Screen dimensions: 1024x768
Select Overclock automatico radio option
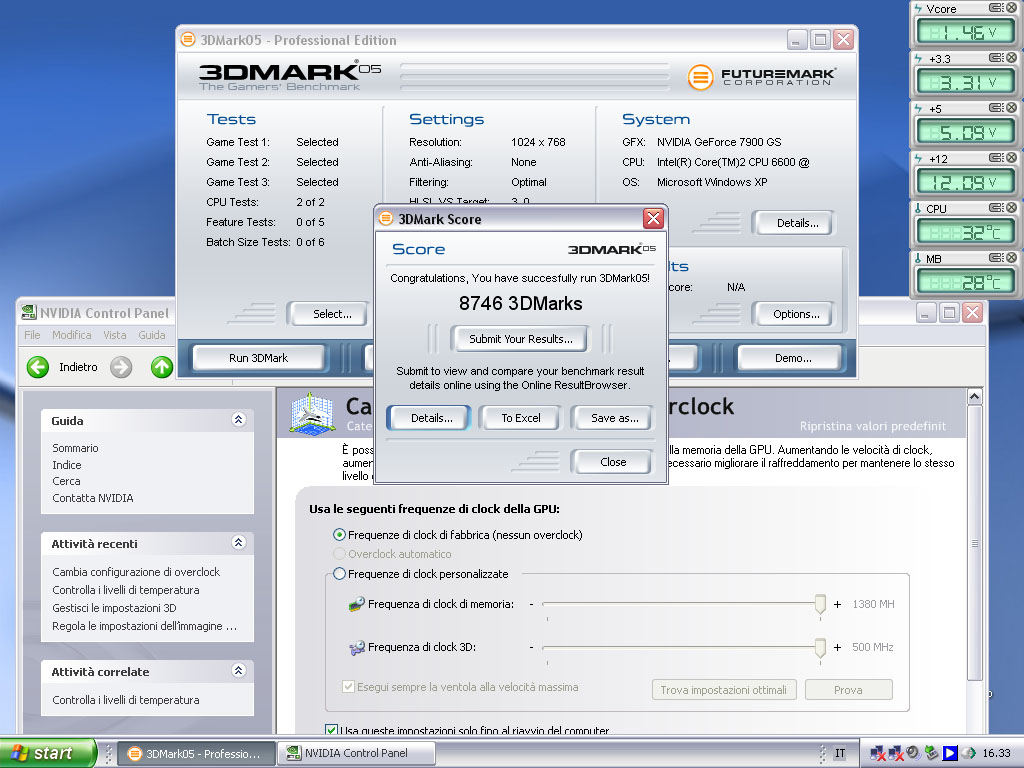tap(339, 554)
